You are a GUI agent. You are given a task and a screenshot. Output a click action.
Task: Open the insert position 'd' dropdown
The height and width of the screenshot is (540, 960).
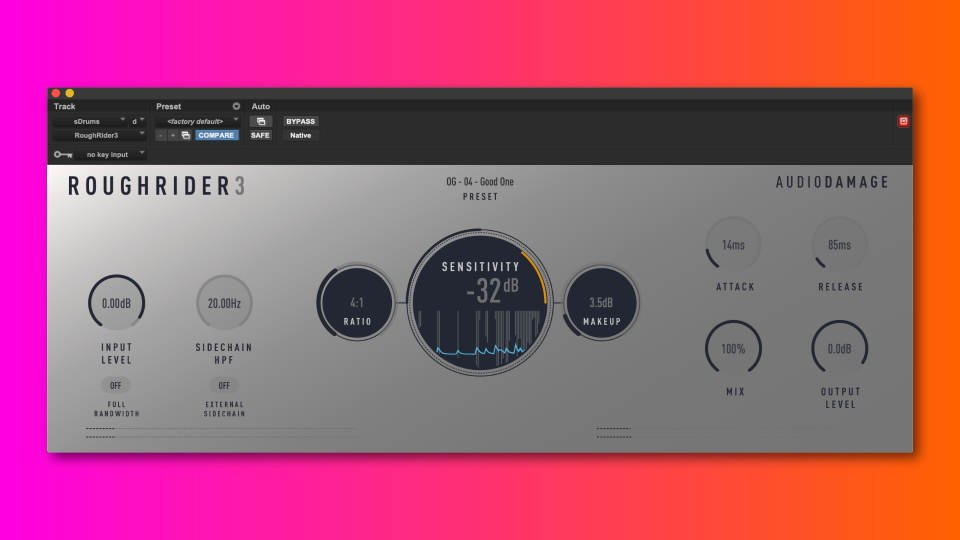pos(138,121)
